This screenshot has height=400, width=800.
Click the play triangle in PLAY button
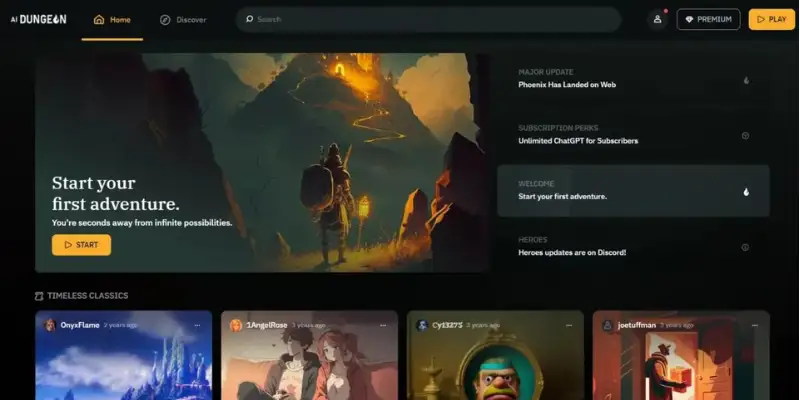761,19
